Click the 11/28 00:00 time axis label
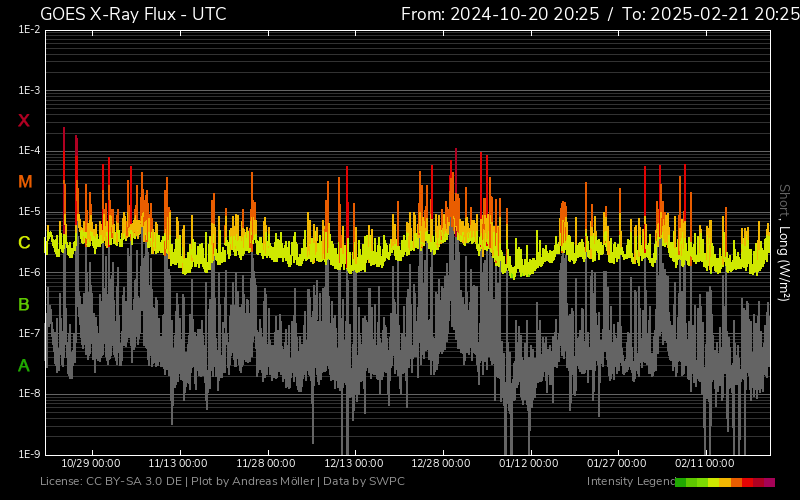This screenshot has height=500, width=800. (265, 463)
